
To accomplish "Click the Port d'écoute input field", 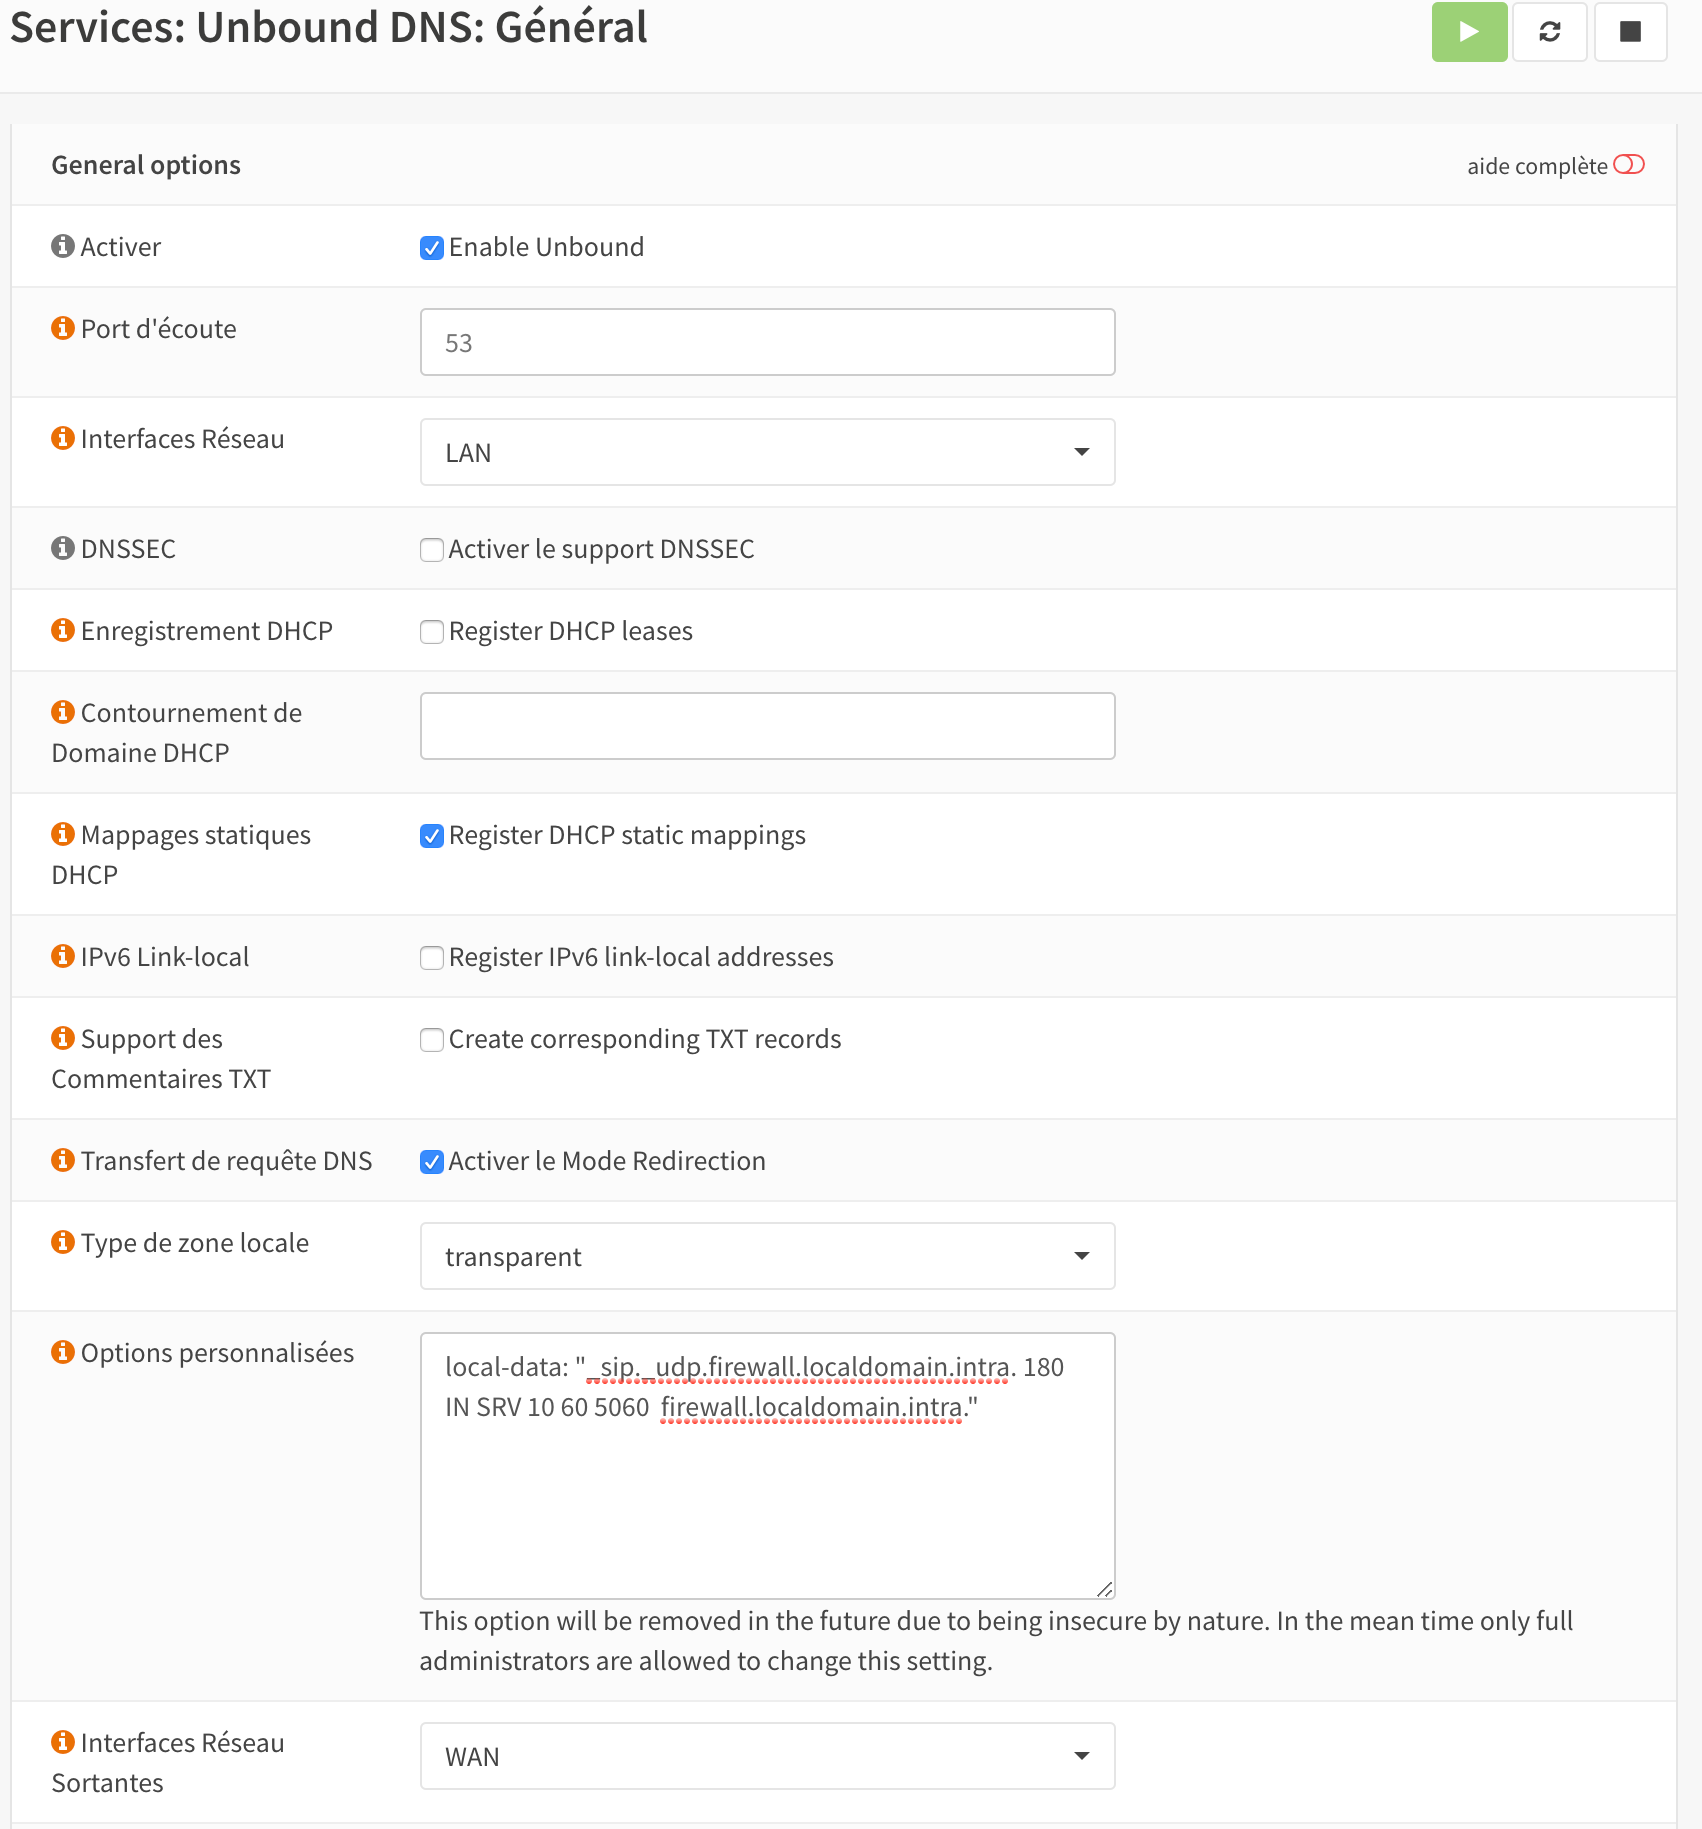I will [x=767, y=342].
